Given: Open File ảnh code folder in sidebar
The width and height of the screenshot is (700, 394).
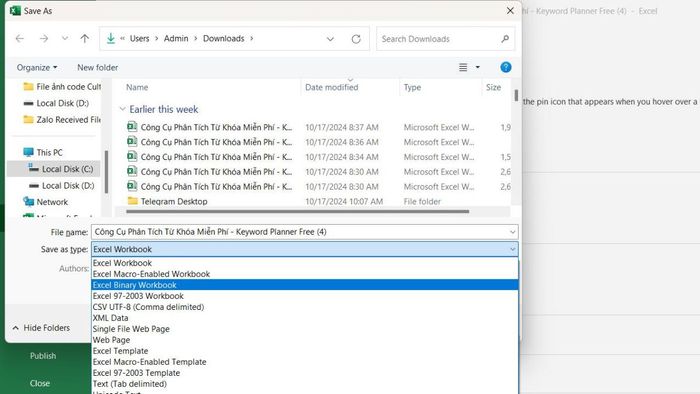Looking at the screenshot, I should tap(62, 87).
